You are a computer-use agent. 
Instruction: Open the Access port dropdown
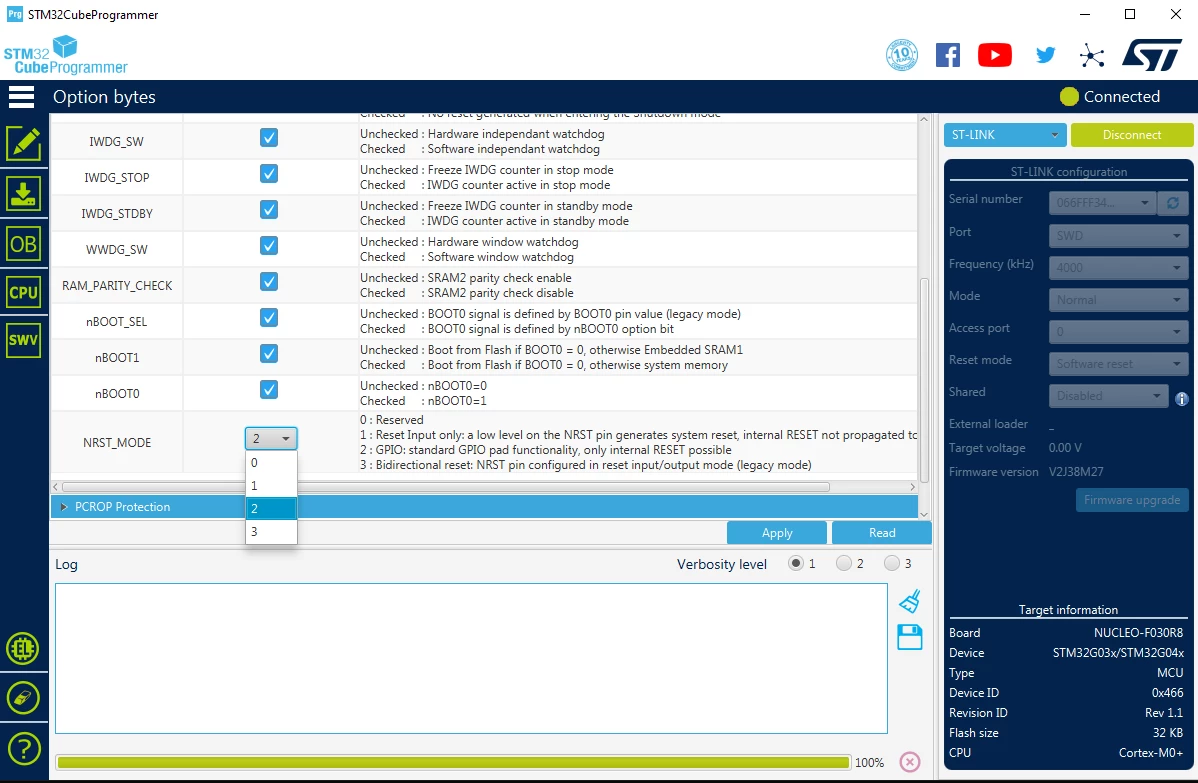coord(1118,332)
